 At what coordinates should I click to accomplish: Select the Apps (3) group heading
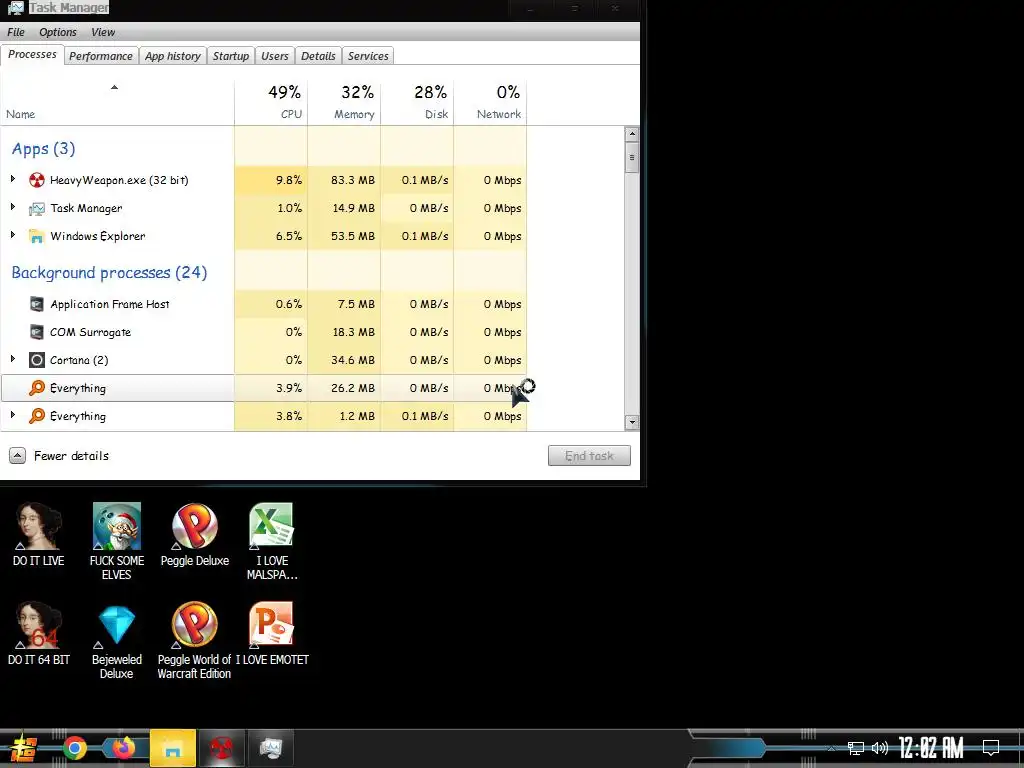click(x=43, y=149)
